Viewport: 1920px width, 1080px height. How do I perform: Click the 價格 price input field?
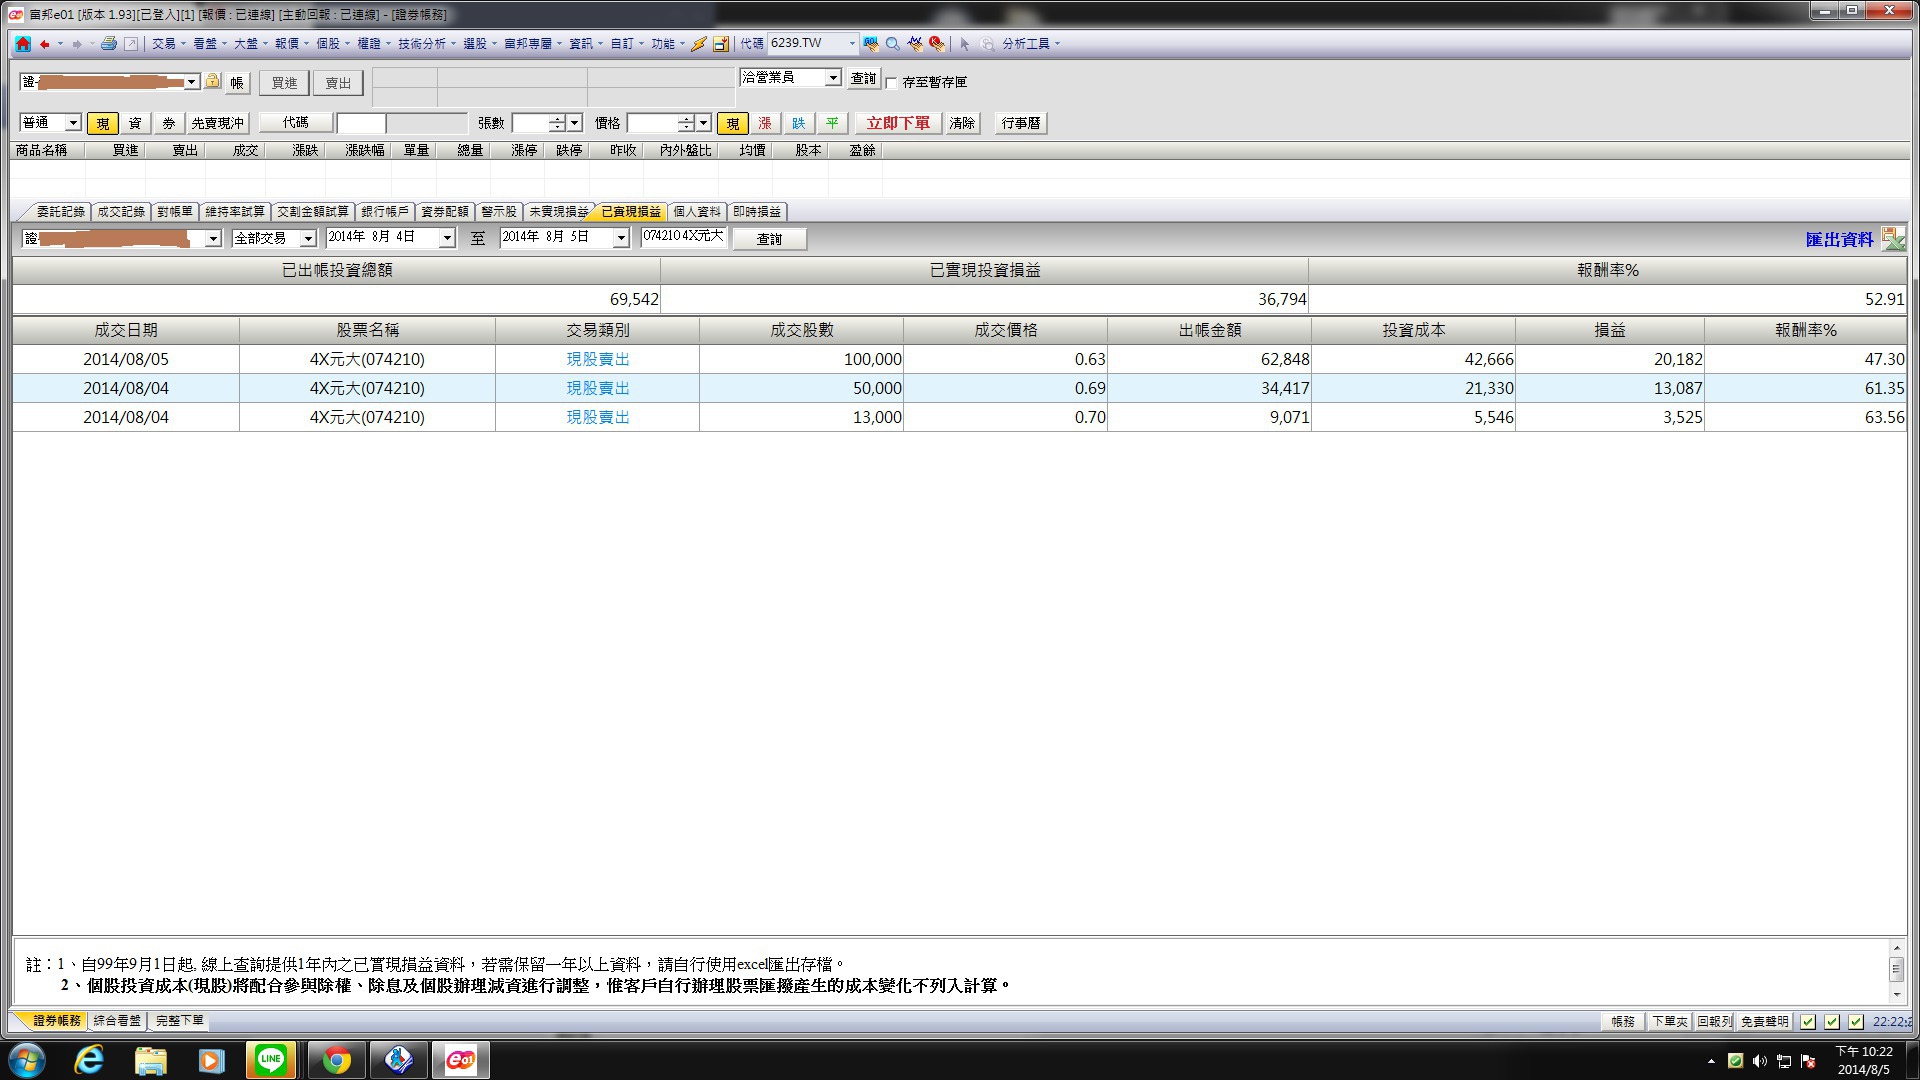coord(653,123)
